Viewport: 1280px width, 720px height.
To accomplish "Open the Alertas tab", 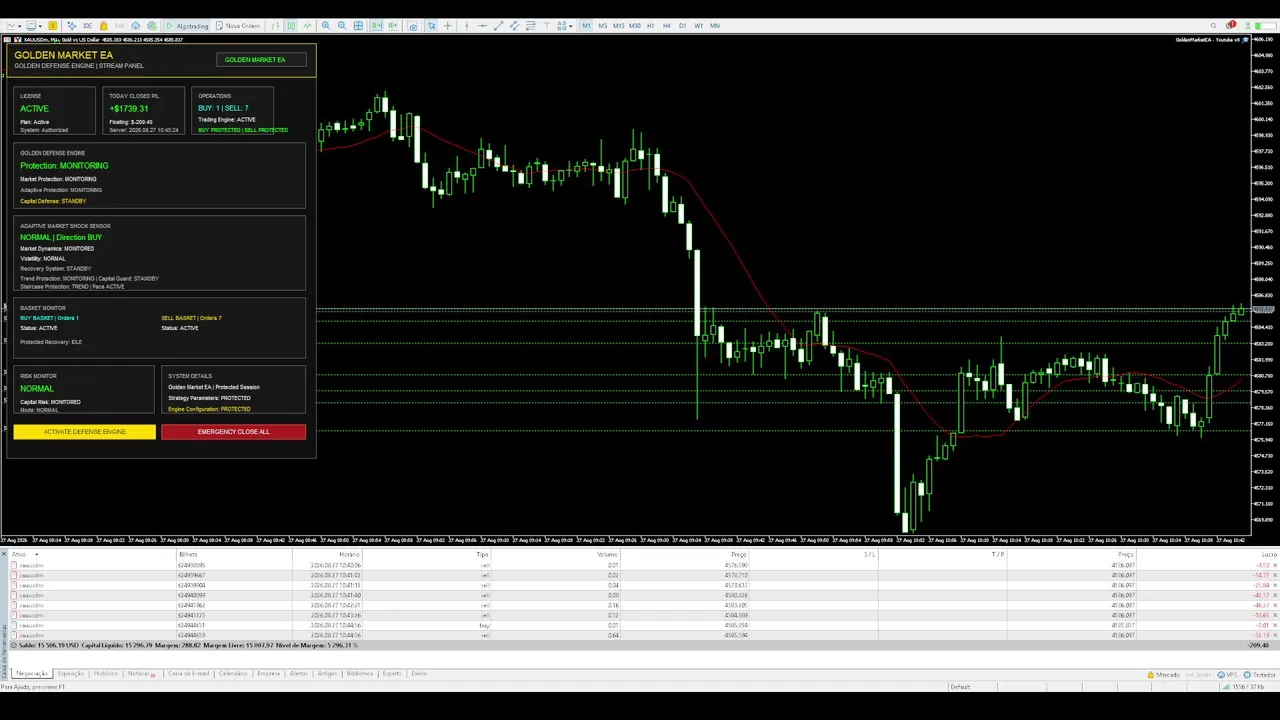I will point(299,673).
